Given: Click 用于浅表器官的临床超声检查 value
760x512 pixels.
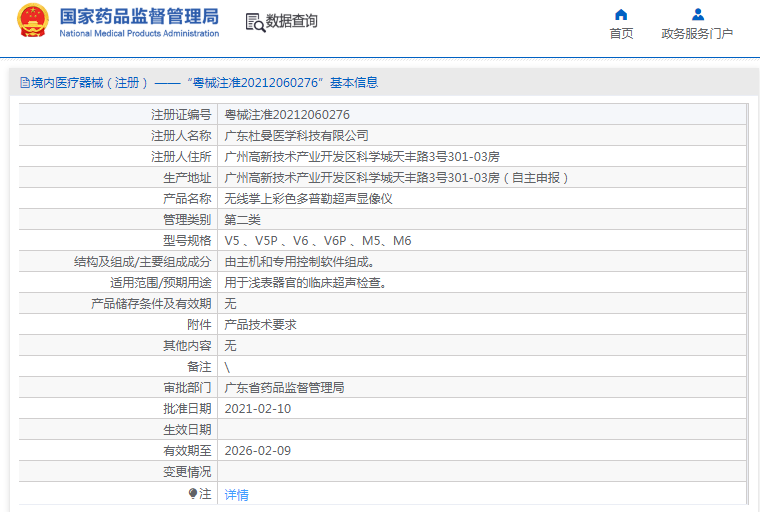Looking at the screenshot, I should [305, 283].
